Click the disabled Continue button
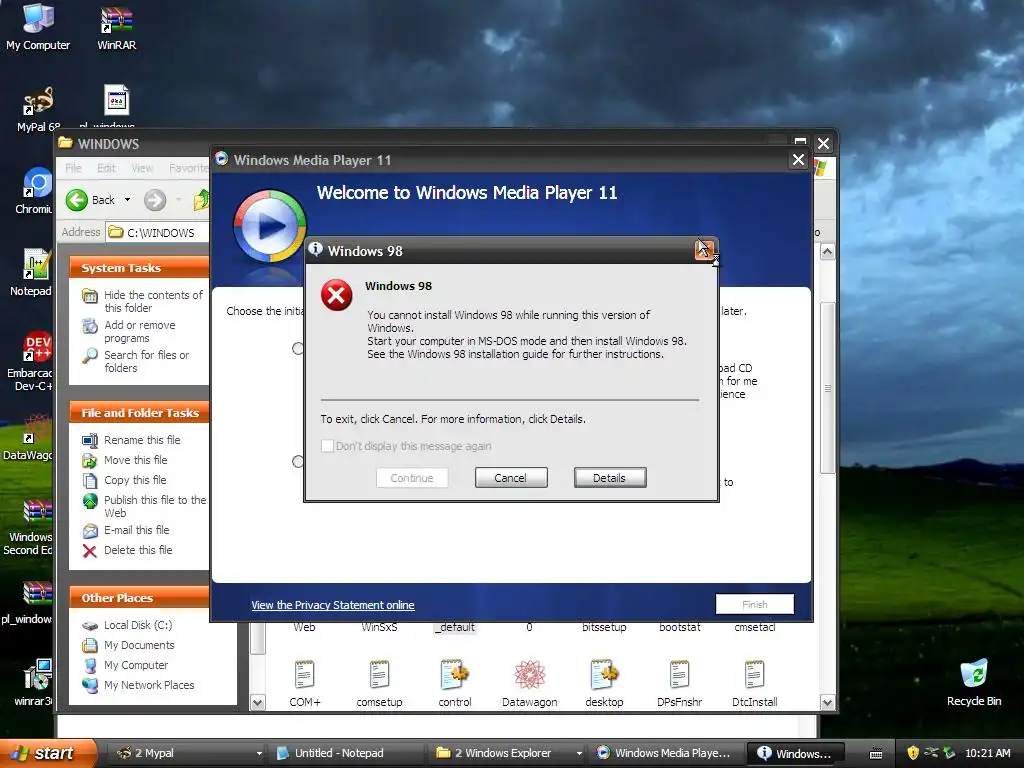Screen dimensions: 1024x768 [x=411, y=478]
